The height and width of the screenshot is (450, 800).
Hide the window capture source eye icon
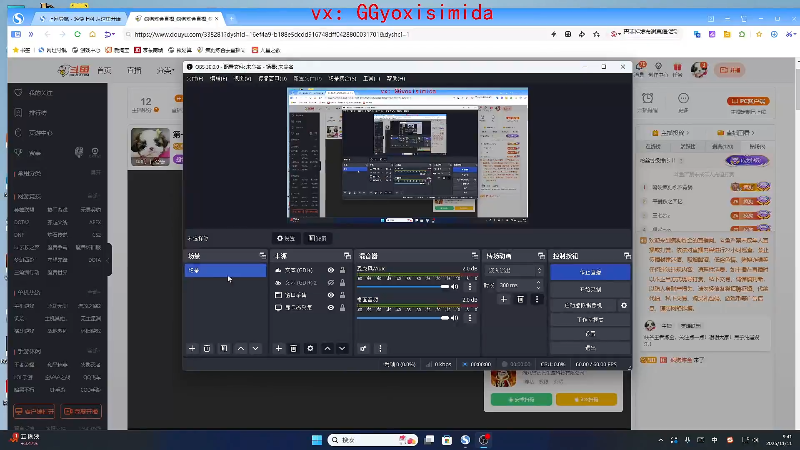(x=331, y=295)
